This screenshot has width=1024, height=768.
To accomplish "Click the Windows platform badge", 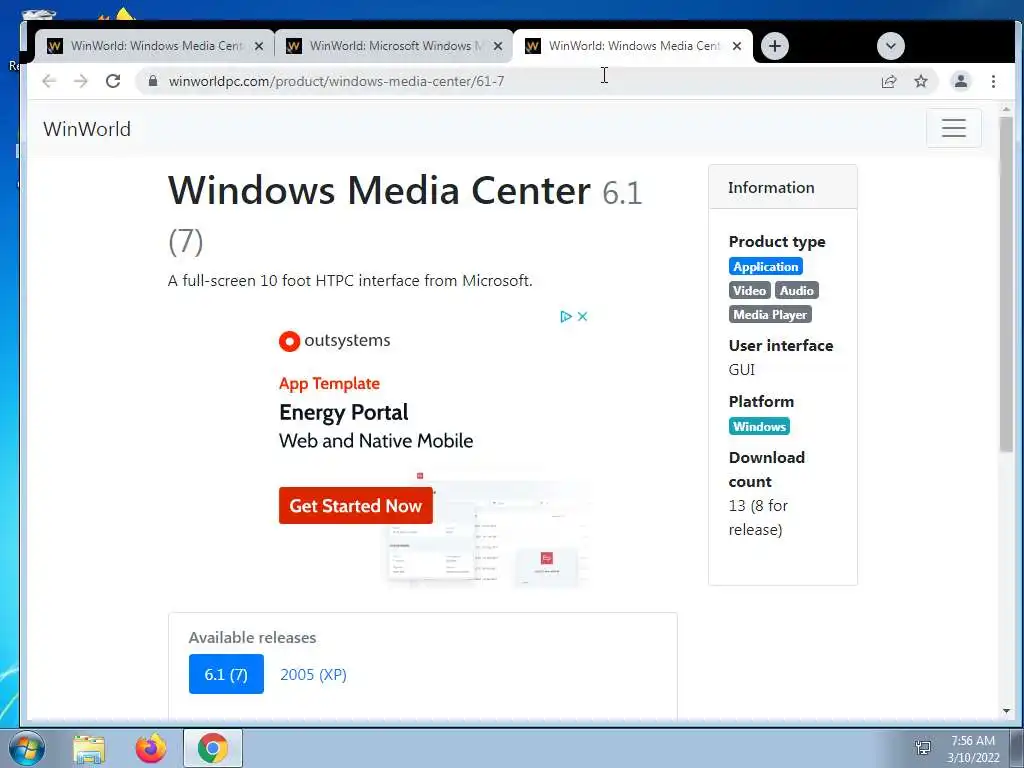I will click(759, 426).
